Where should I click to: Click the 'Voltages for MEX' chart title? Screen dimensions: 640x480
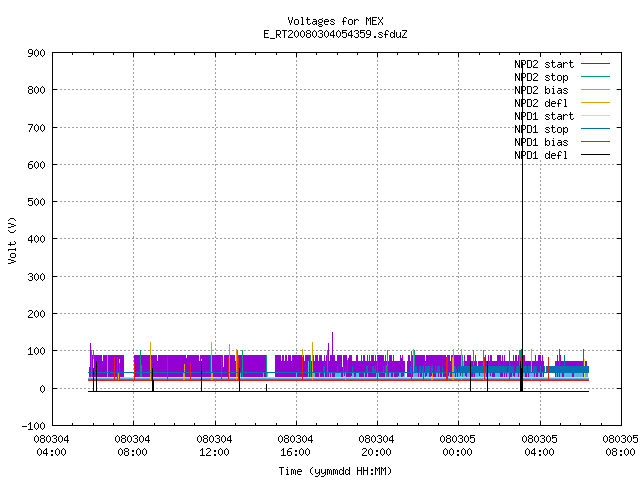coord(335,21)
